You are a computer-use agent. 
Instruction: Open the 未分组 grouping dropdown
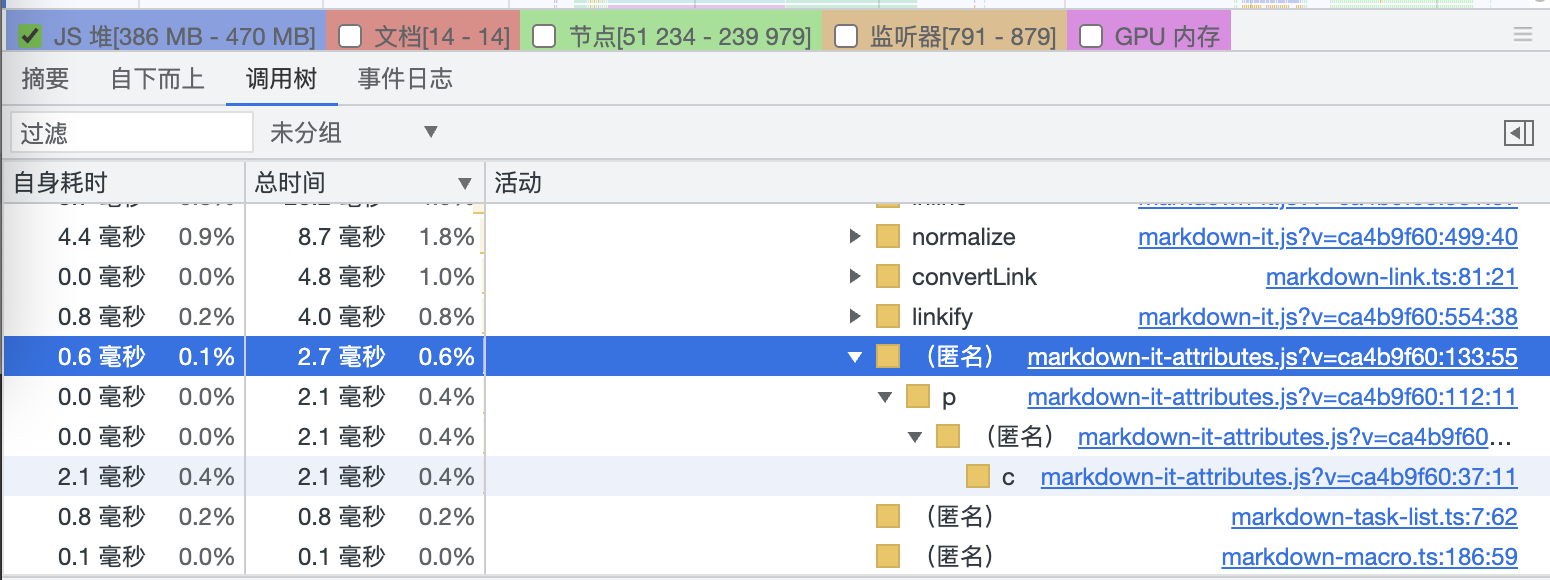coord(355,132)
